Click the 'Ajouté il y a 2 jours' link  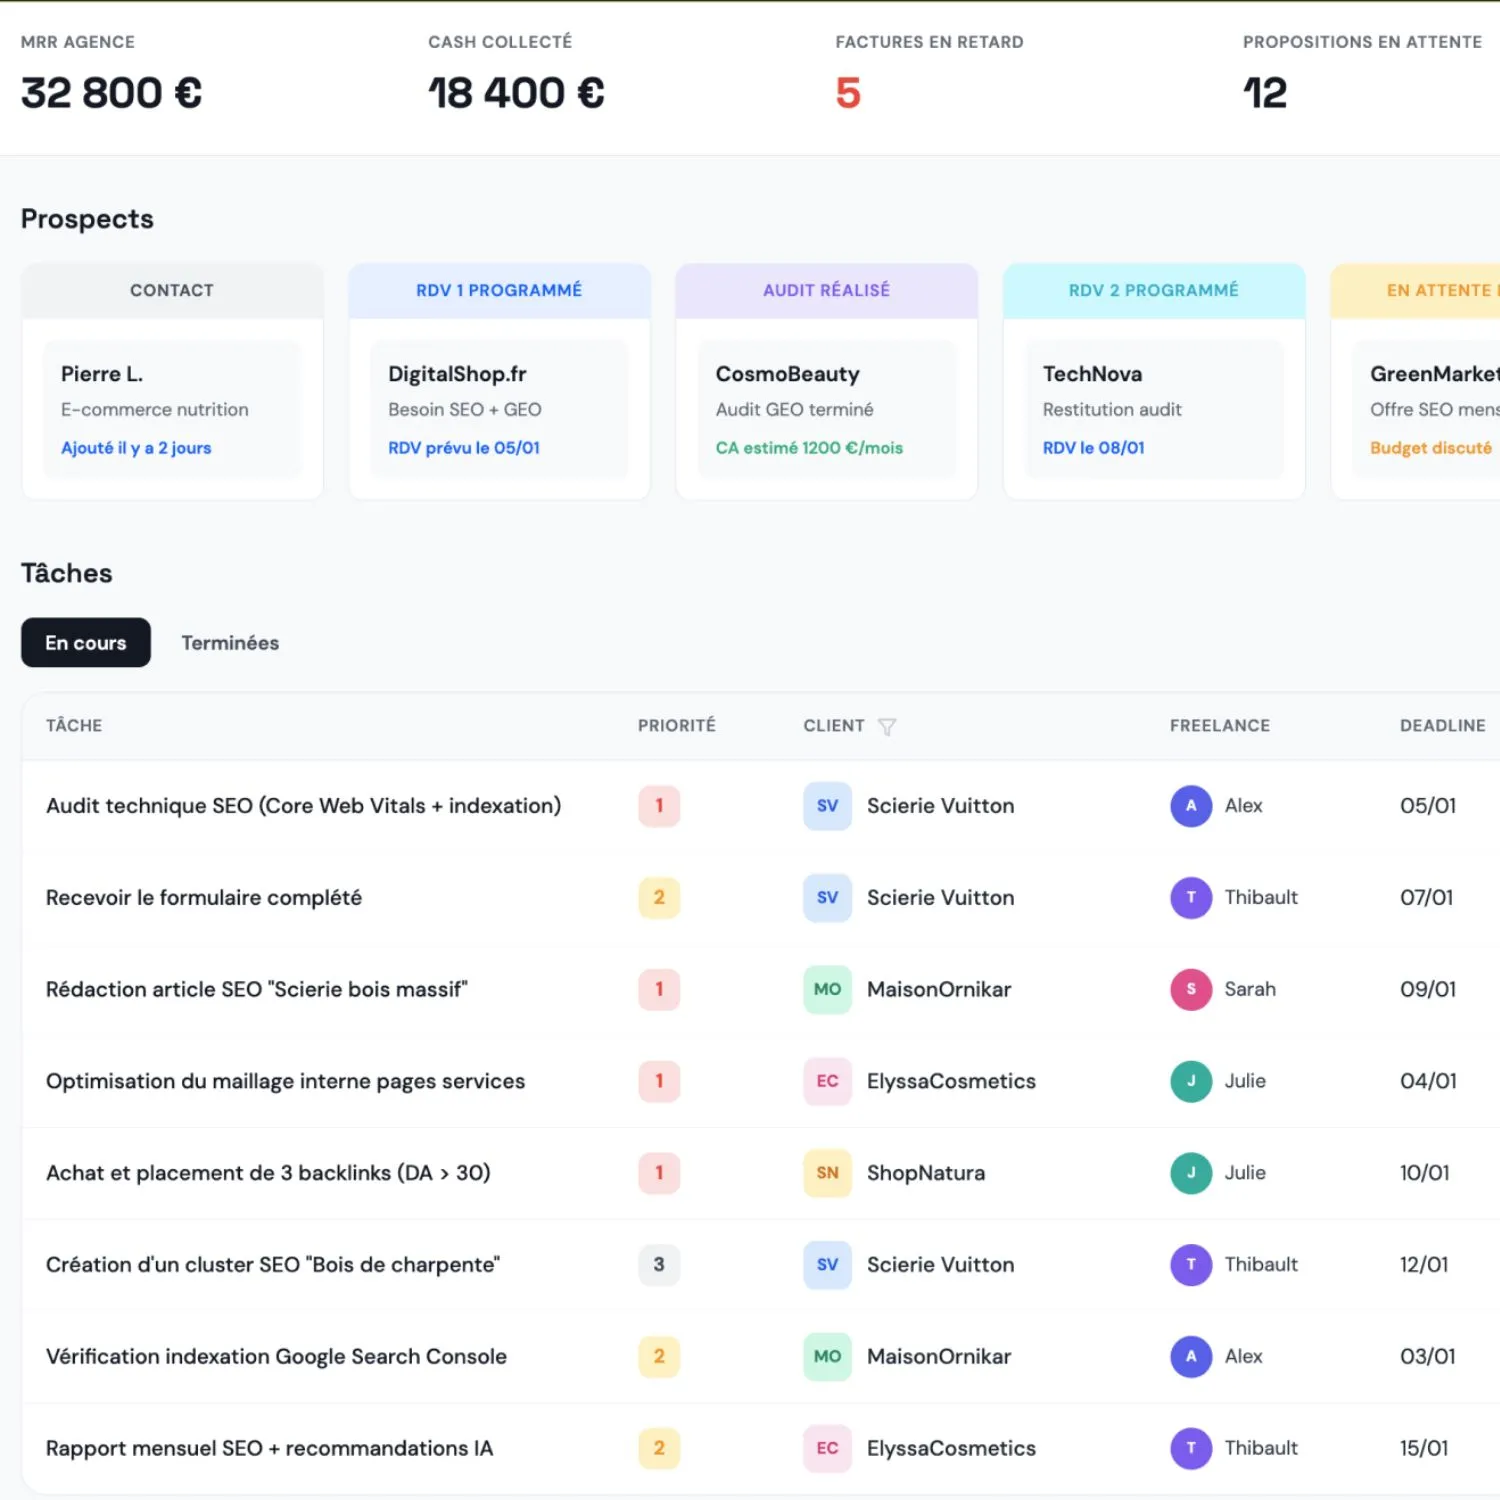tap(136, 448)
